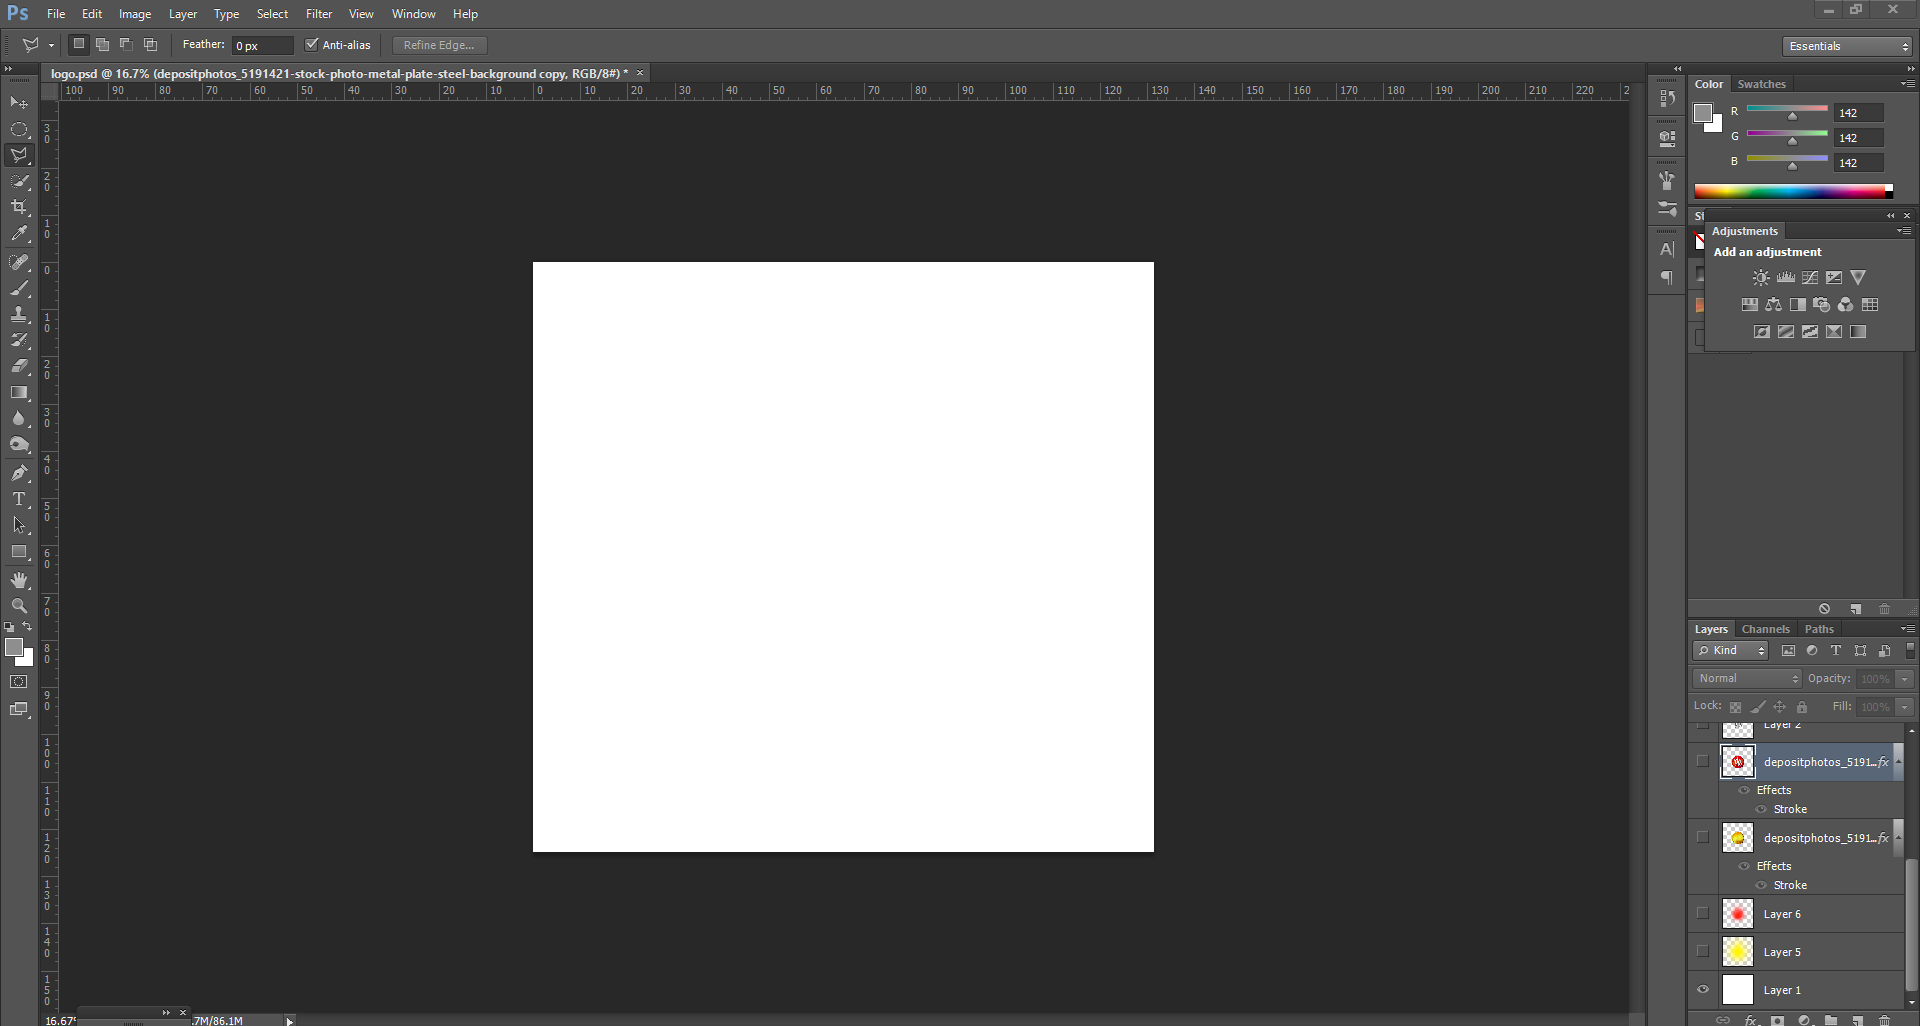Open the Essentials workspace switcher
This screenshot has height=1026, width=1920.
point(1844,46)
